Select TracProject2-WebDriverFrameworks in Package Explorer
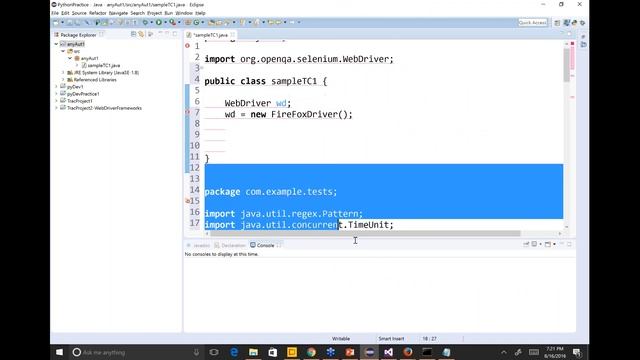 tap(104, 108)
